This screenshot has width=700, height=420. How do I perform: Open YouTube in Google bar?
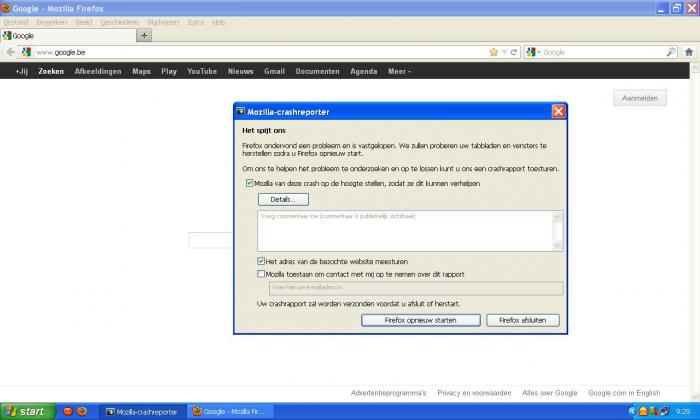[202, 71]
